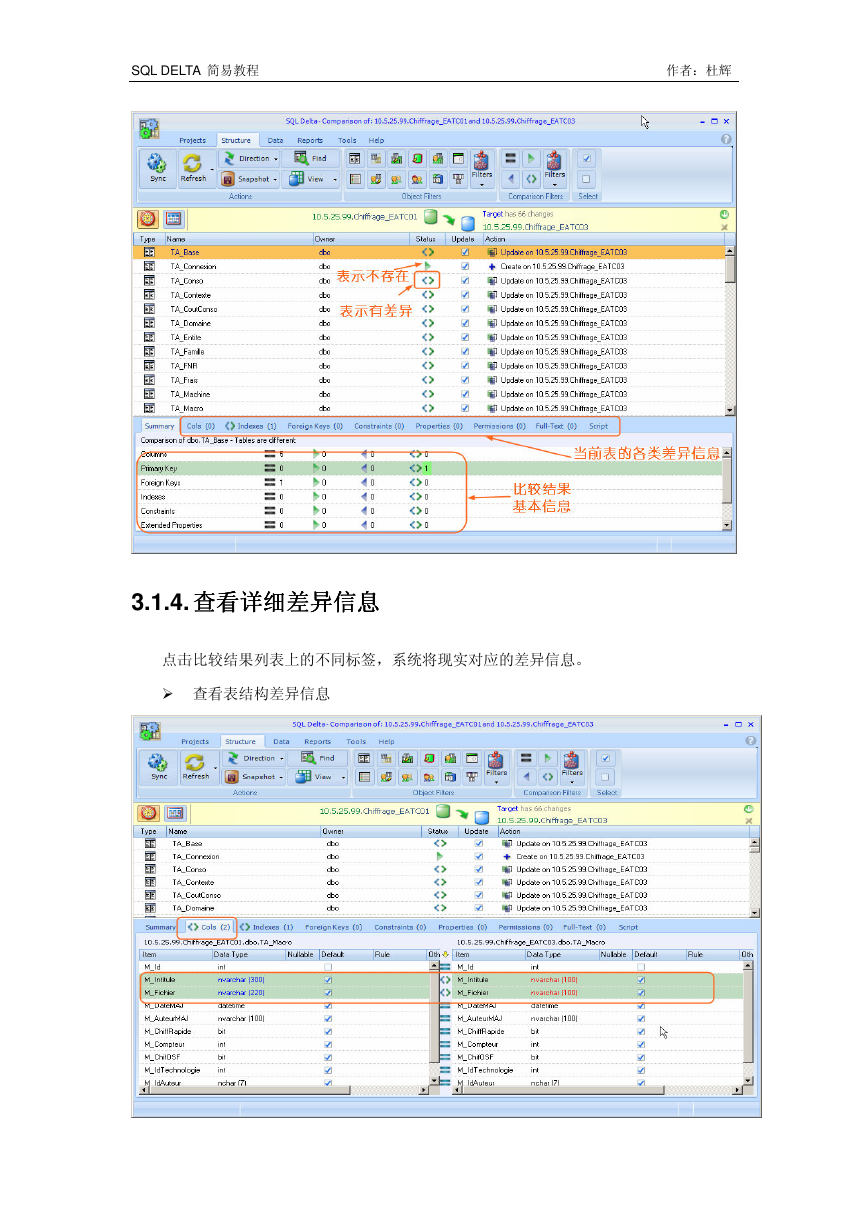Toggle the Update checkbox for TA_Base, upper window

click(464, 253)
